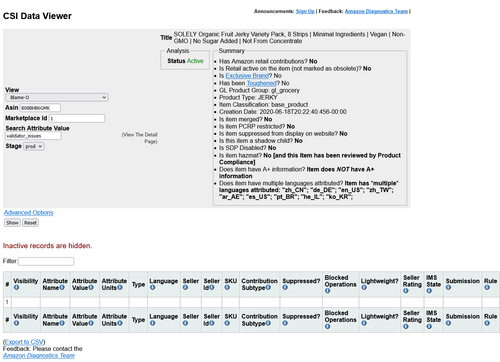500x362 pixels.
Task: Click Lightweight? info icon in lower header row
Action: (364, 323)
